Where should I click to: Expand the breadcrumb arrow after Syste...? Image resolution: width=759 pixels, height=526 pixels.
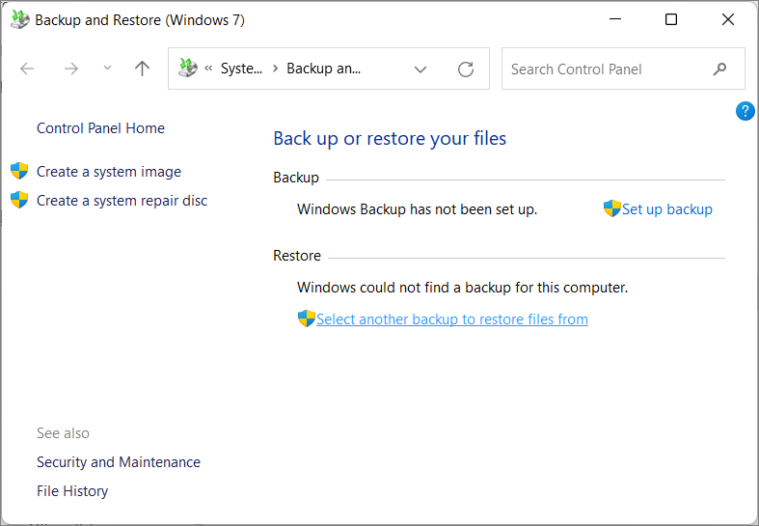pyautogui.click(x=275, y=69)
